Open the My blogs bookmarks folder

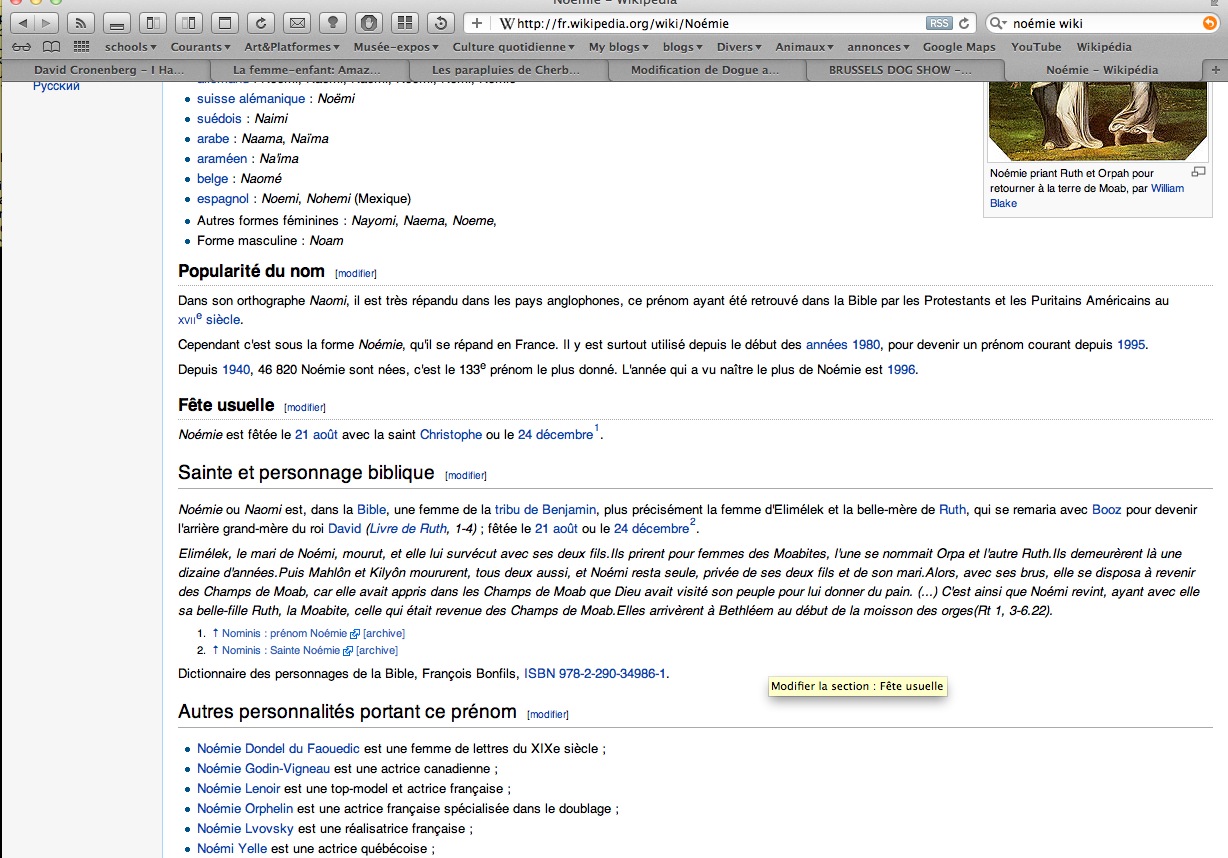click(x=618, y=47)
